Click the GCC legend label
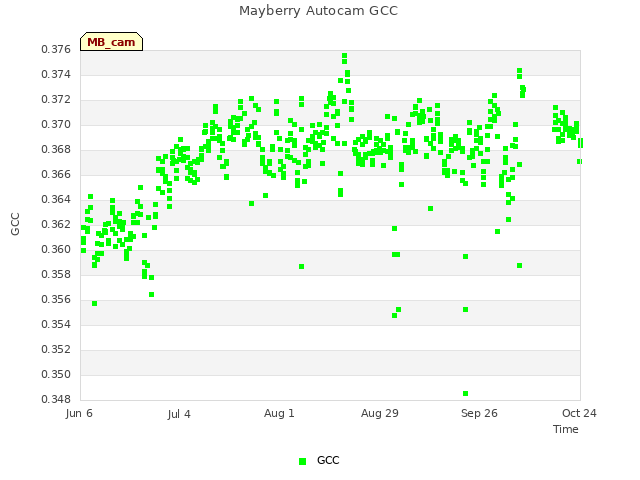 tap(328, 460)
